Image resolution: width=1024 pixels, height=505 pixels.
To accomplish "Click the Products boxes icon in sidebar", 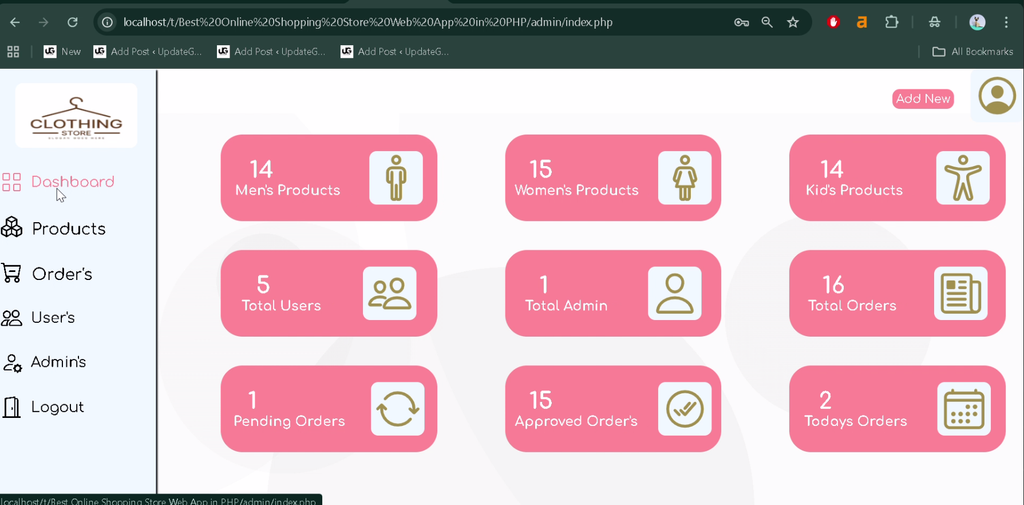I will coord(11,227).
